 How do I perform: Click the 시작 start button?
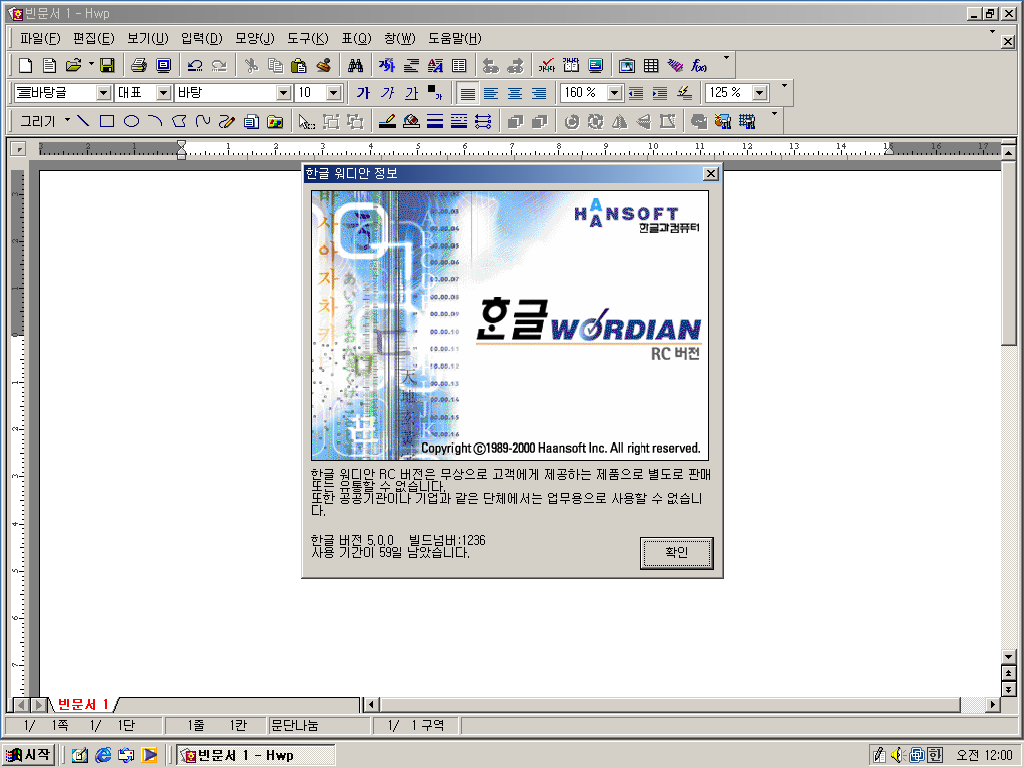tap(27, 755)
